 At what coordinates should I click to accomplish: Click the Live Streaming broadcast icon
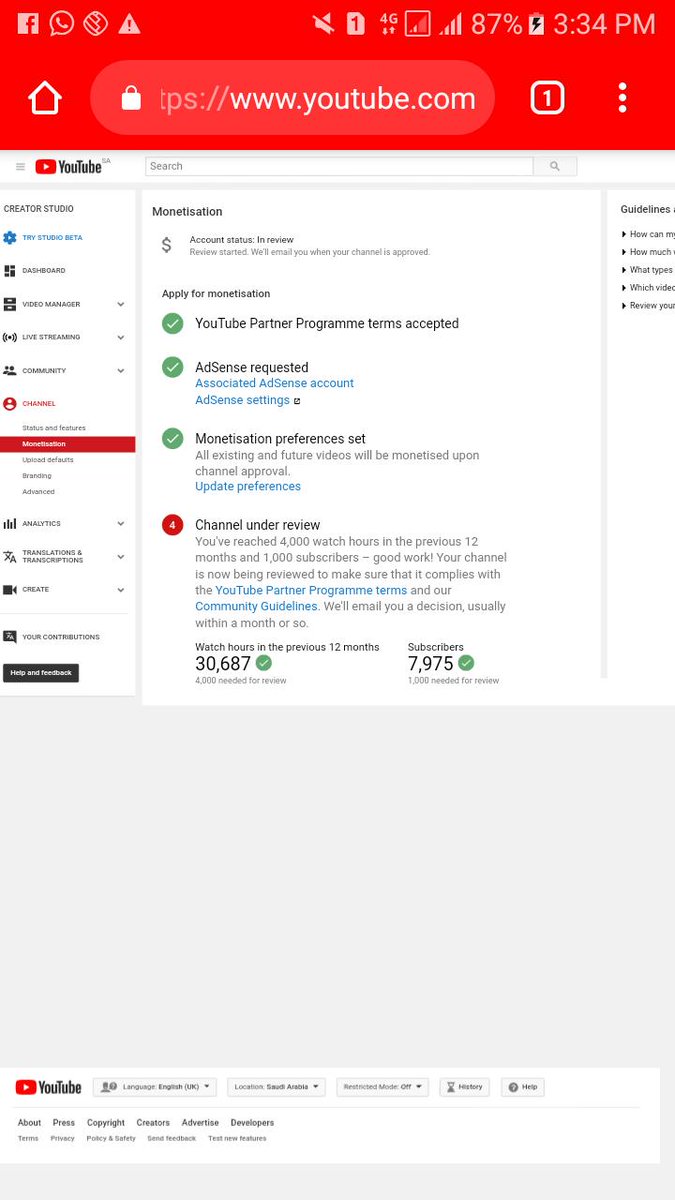[10, 337]
